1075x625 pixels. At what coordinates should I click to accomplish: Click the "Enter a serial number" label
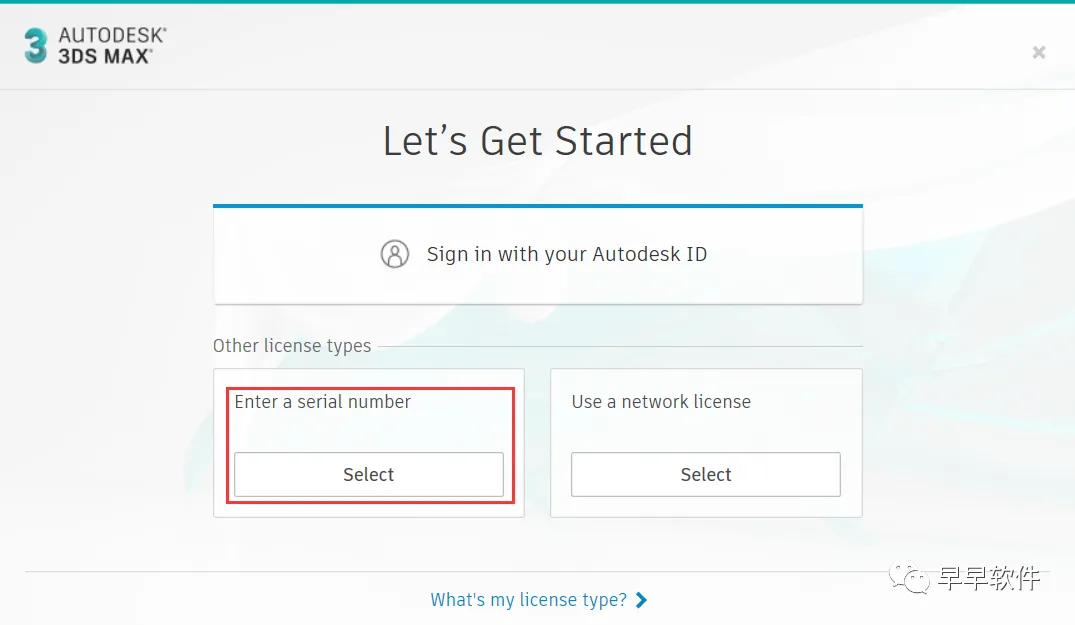[323, 402]
